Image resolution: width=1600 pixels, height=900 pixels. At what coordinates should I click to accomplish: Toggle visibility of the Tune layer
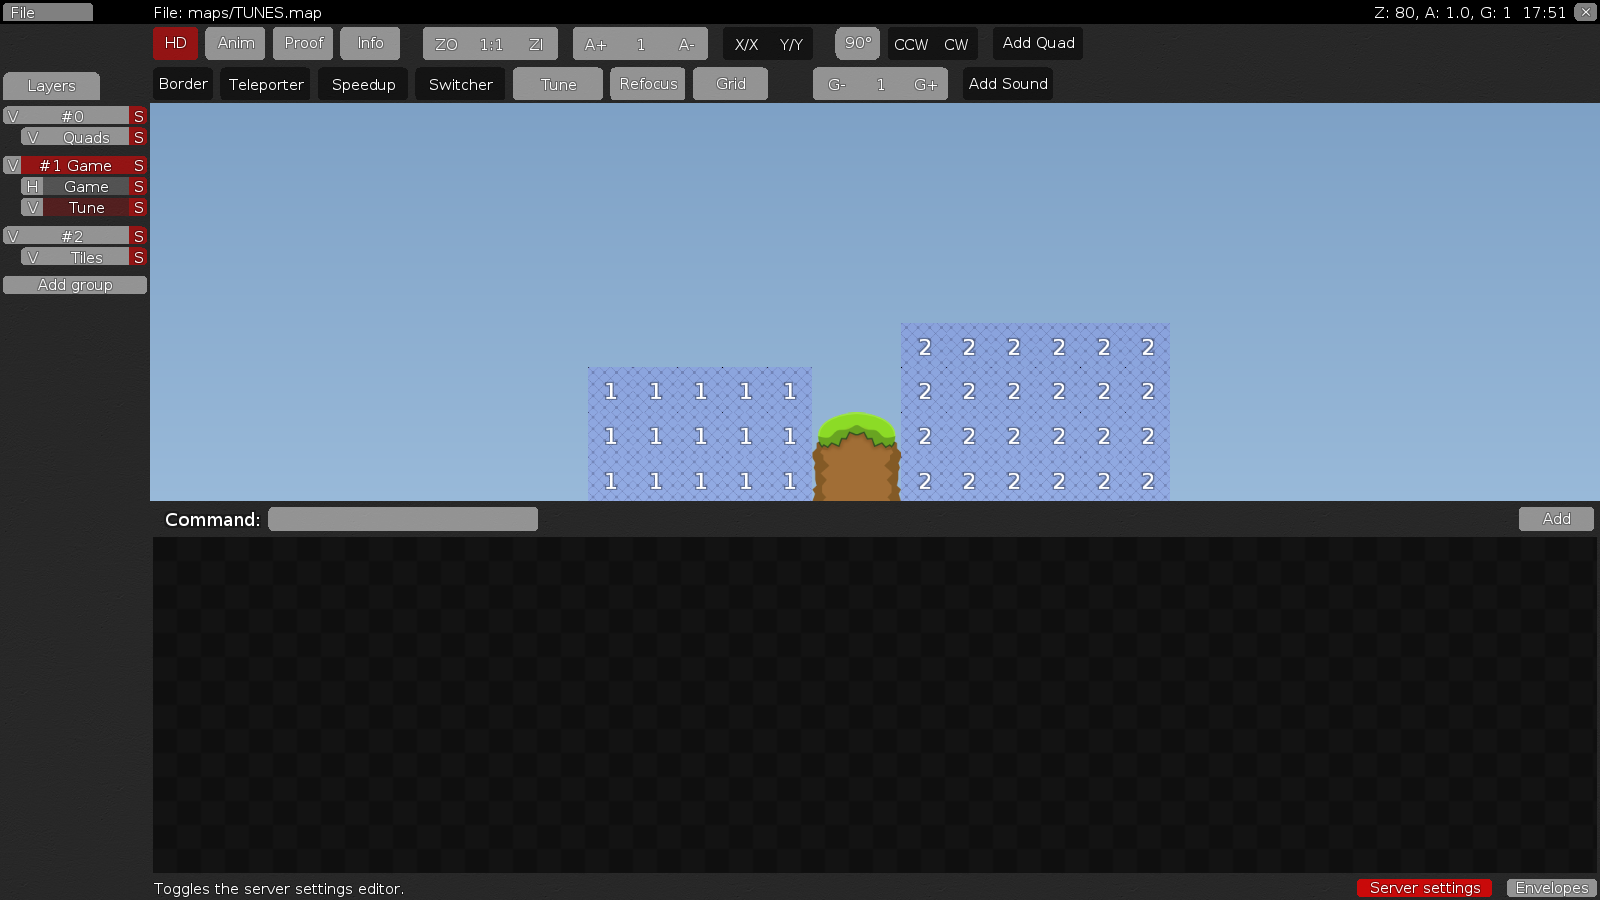coord(31,207)
